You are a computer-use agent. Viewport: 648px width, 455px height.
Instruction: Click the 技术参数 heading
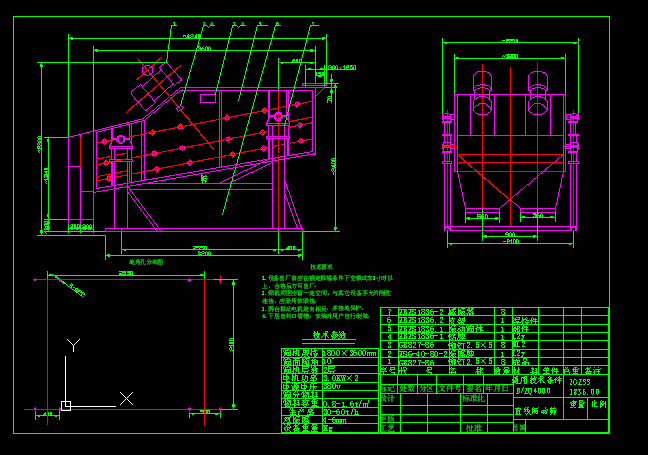(329, 335)
